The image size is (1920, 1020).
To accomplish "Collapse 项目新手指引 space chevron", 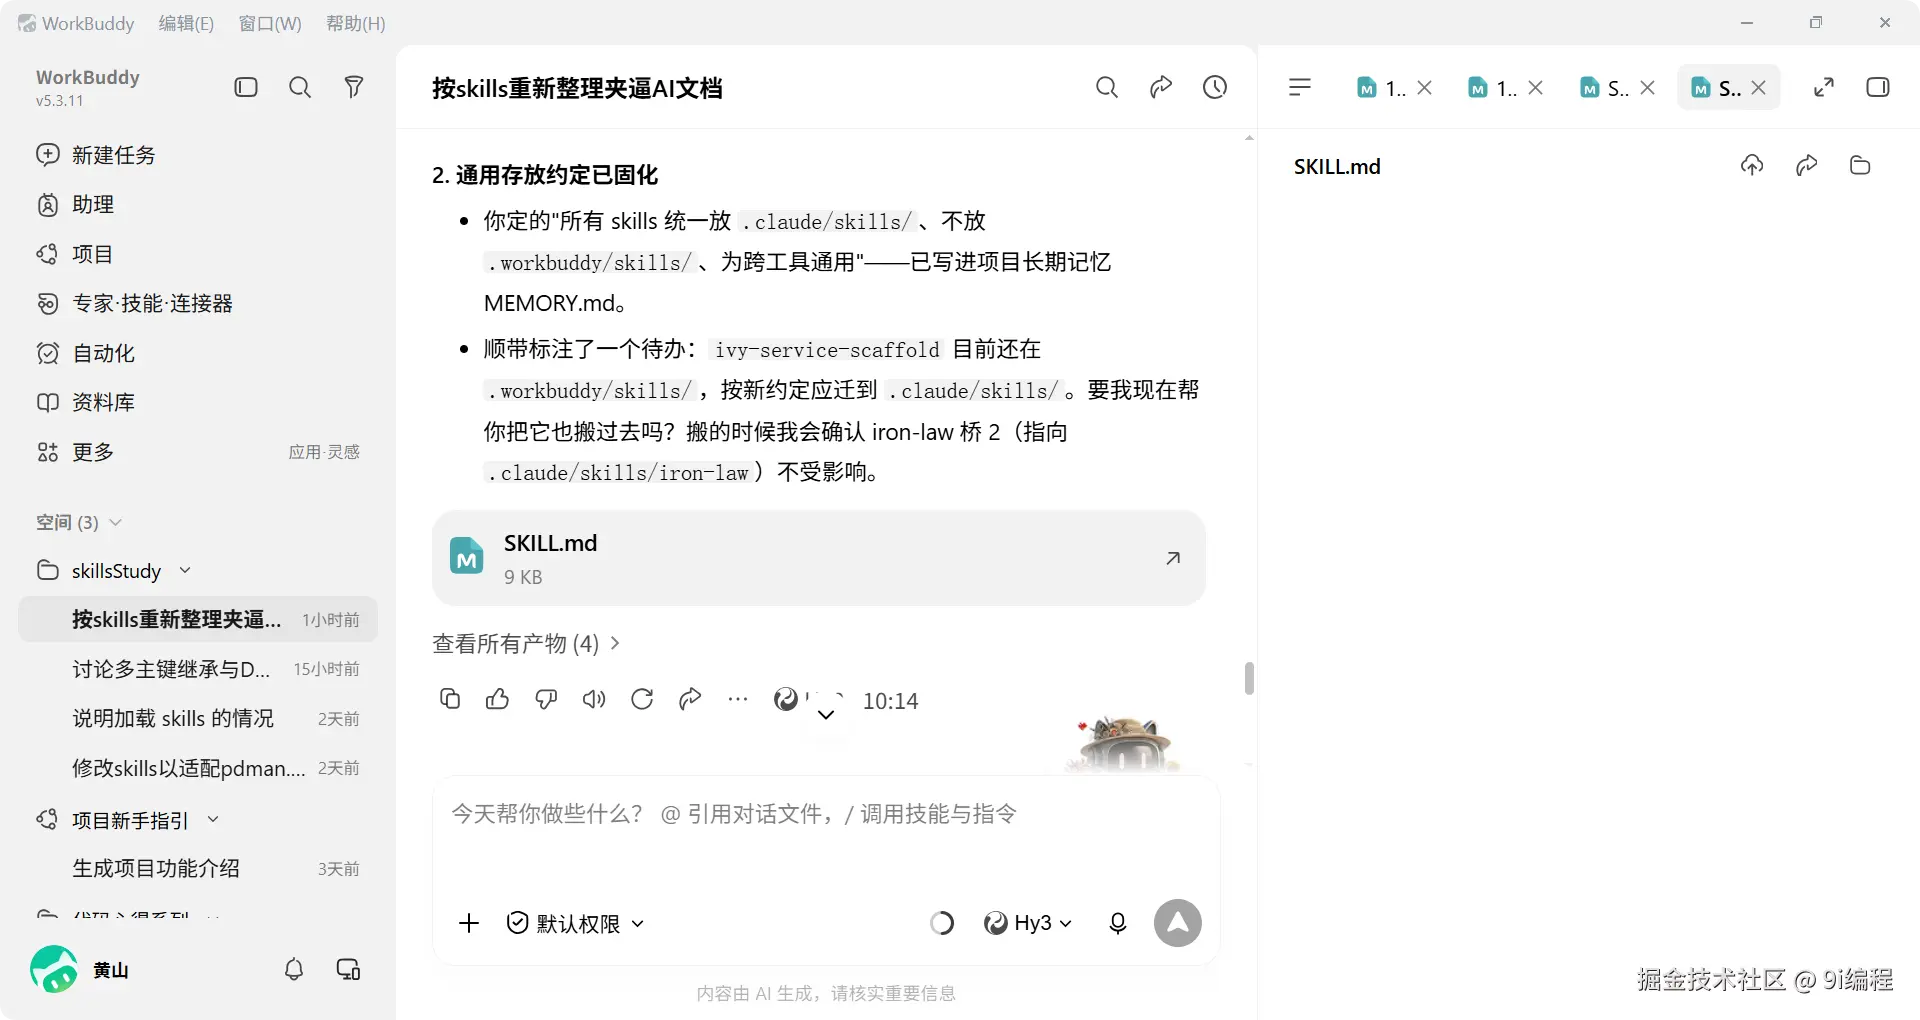I will tap(213, 820).
